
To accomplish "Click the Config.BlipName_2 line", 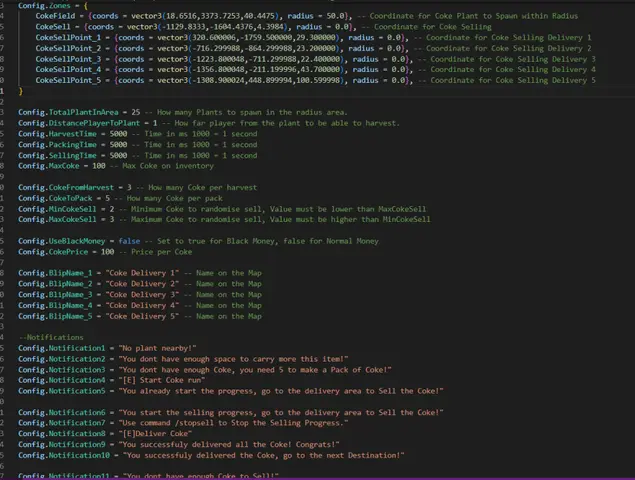I will (x=140, y=284).
